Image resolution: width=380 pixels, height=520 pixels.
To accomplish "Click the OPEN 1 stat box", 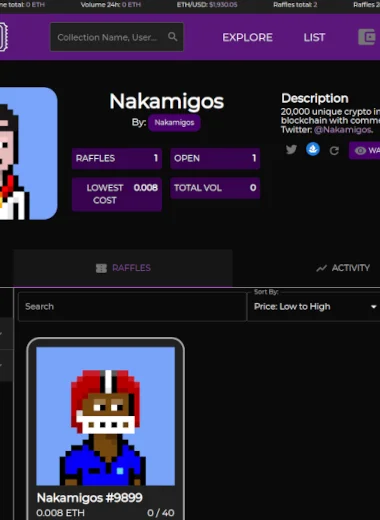I will tap(215, 158).
